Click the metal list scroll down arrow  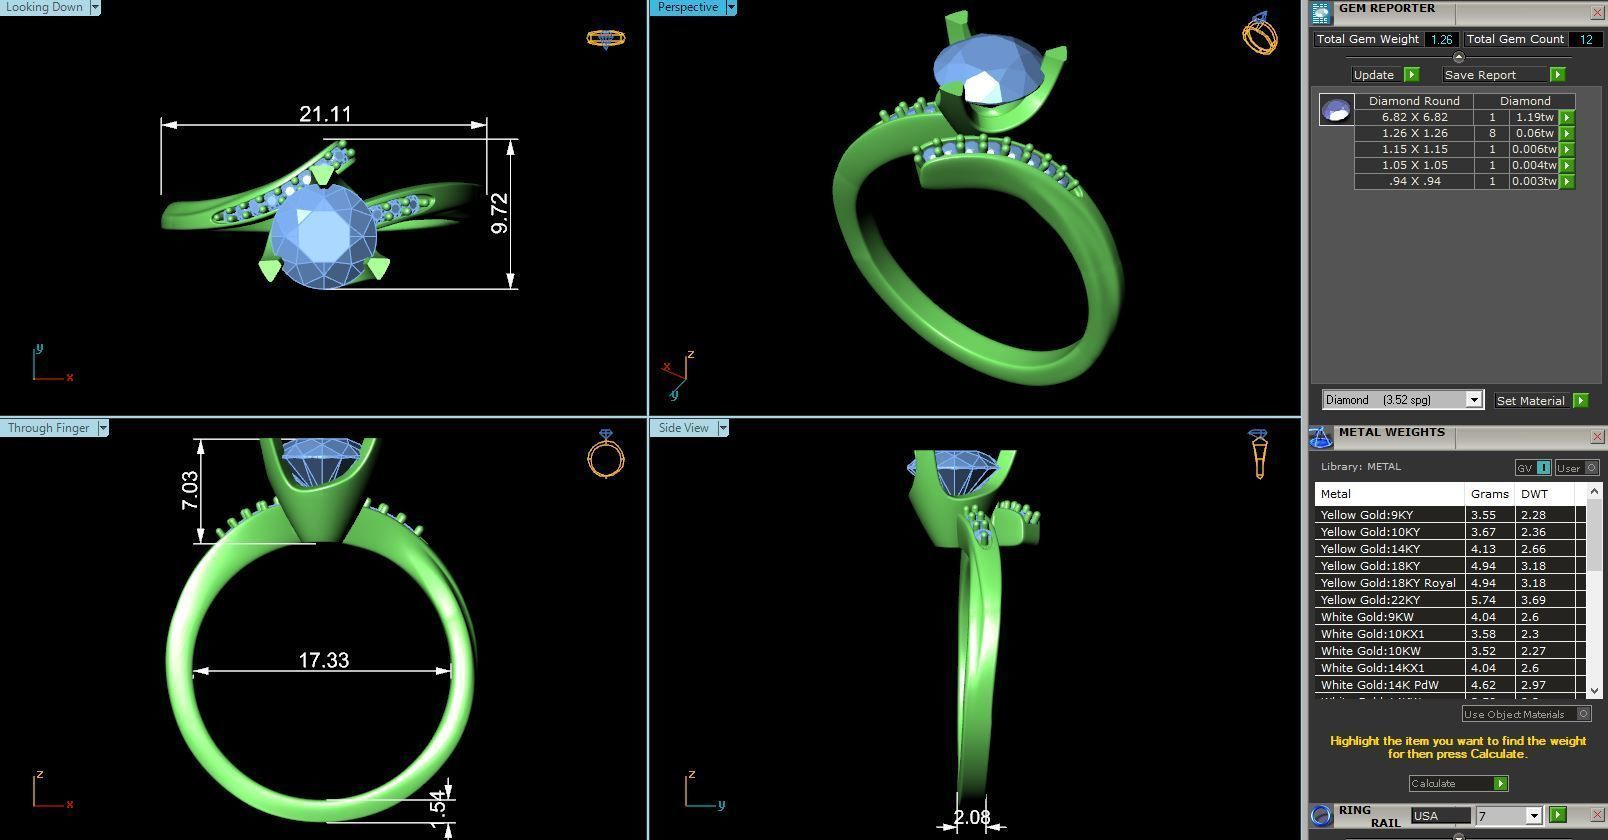(1595, 691)
